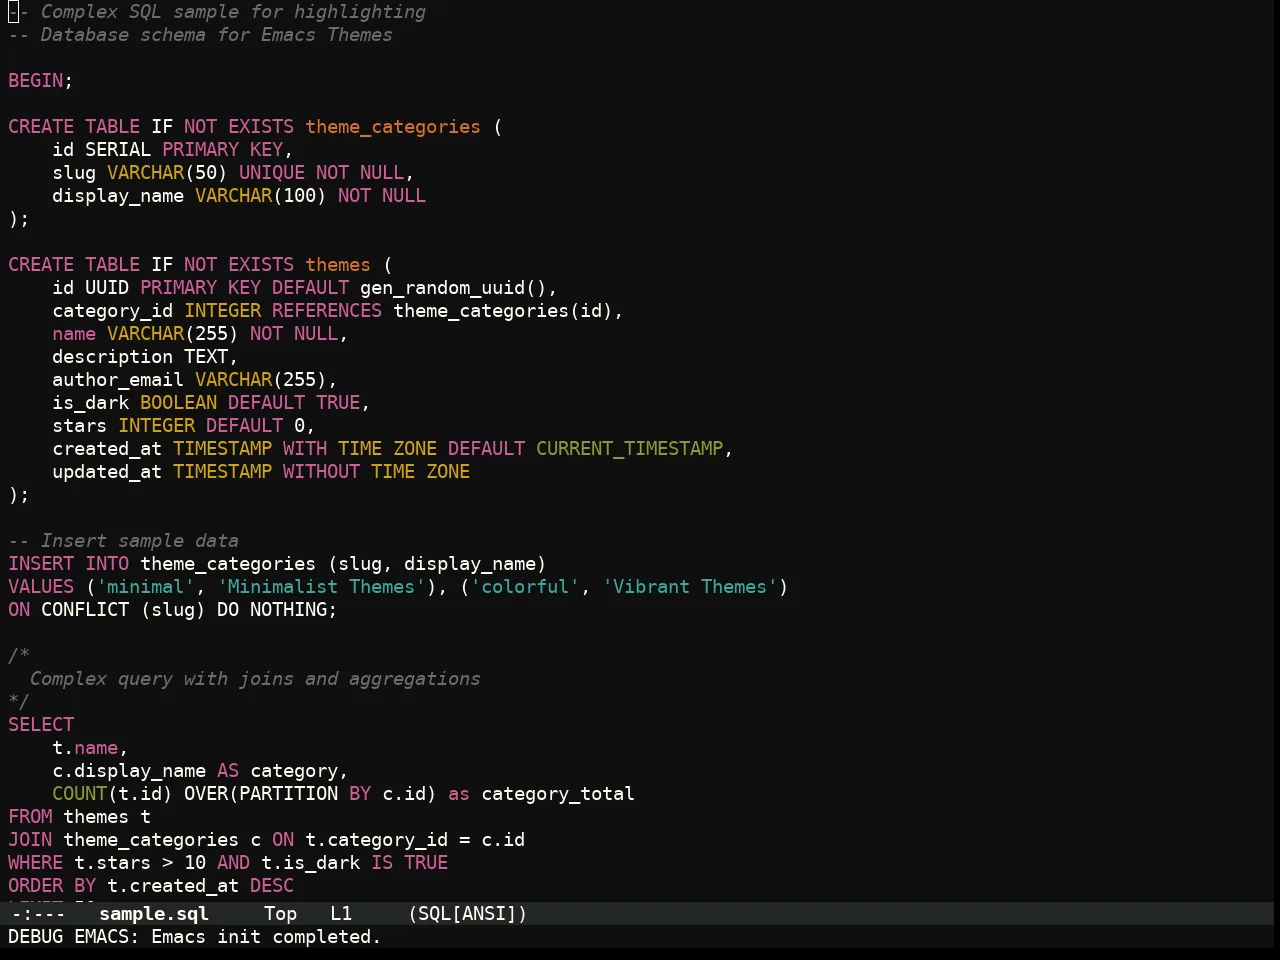Click VARCHAR(100) in the display_name column line

pyautogui.click(x=261, y=196)
